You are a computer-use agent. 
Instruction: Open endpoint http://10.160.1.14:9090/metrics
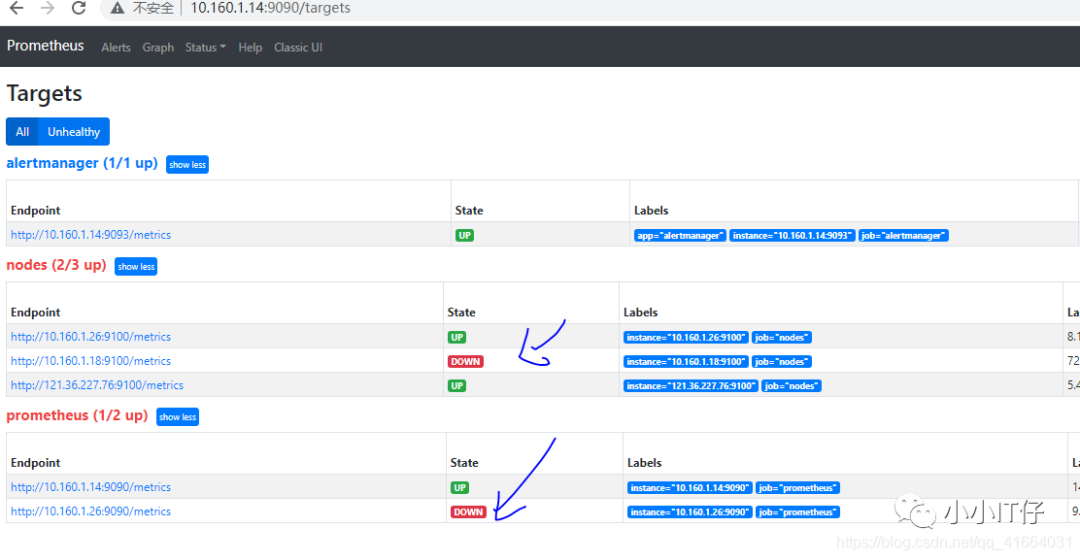pyautogui.click(x=91, y=487)
